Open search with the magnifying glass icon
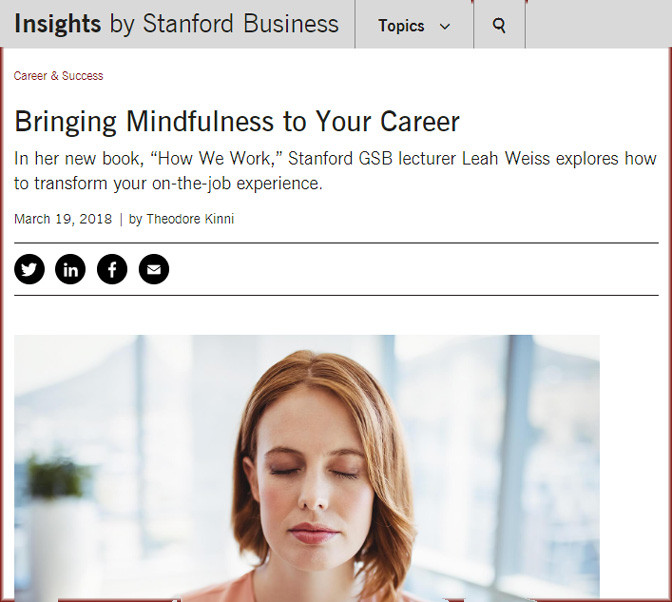The width and height of the screenshot is (672, 602). point(499,26)
